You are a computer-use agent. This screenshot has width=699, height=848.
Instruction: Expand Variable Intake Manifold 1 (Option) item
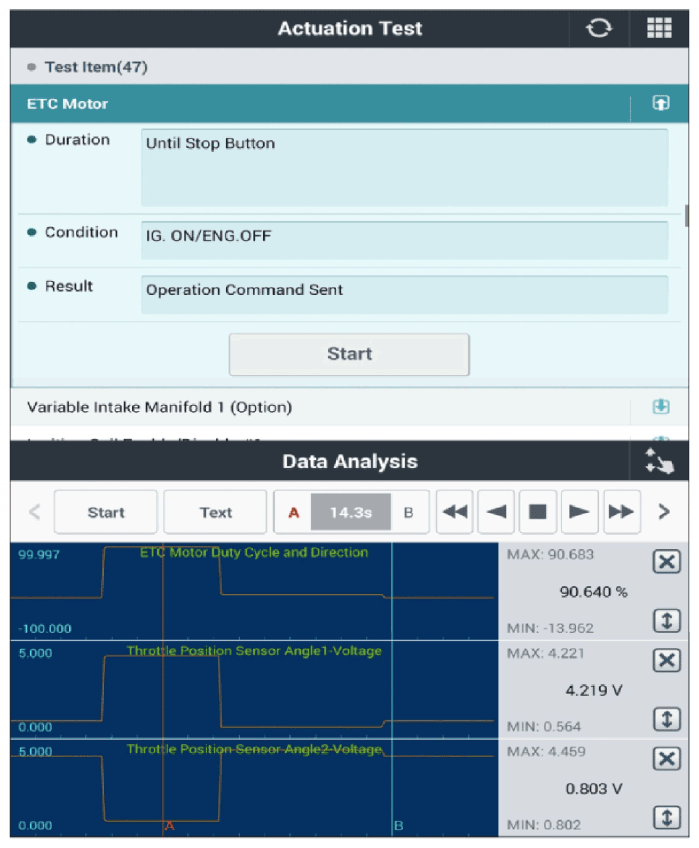[x=660, y=407]
